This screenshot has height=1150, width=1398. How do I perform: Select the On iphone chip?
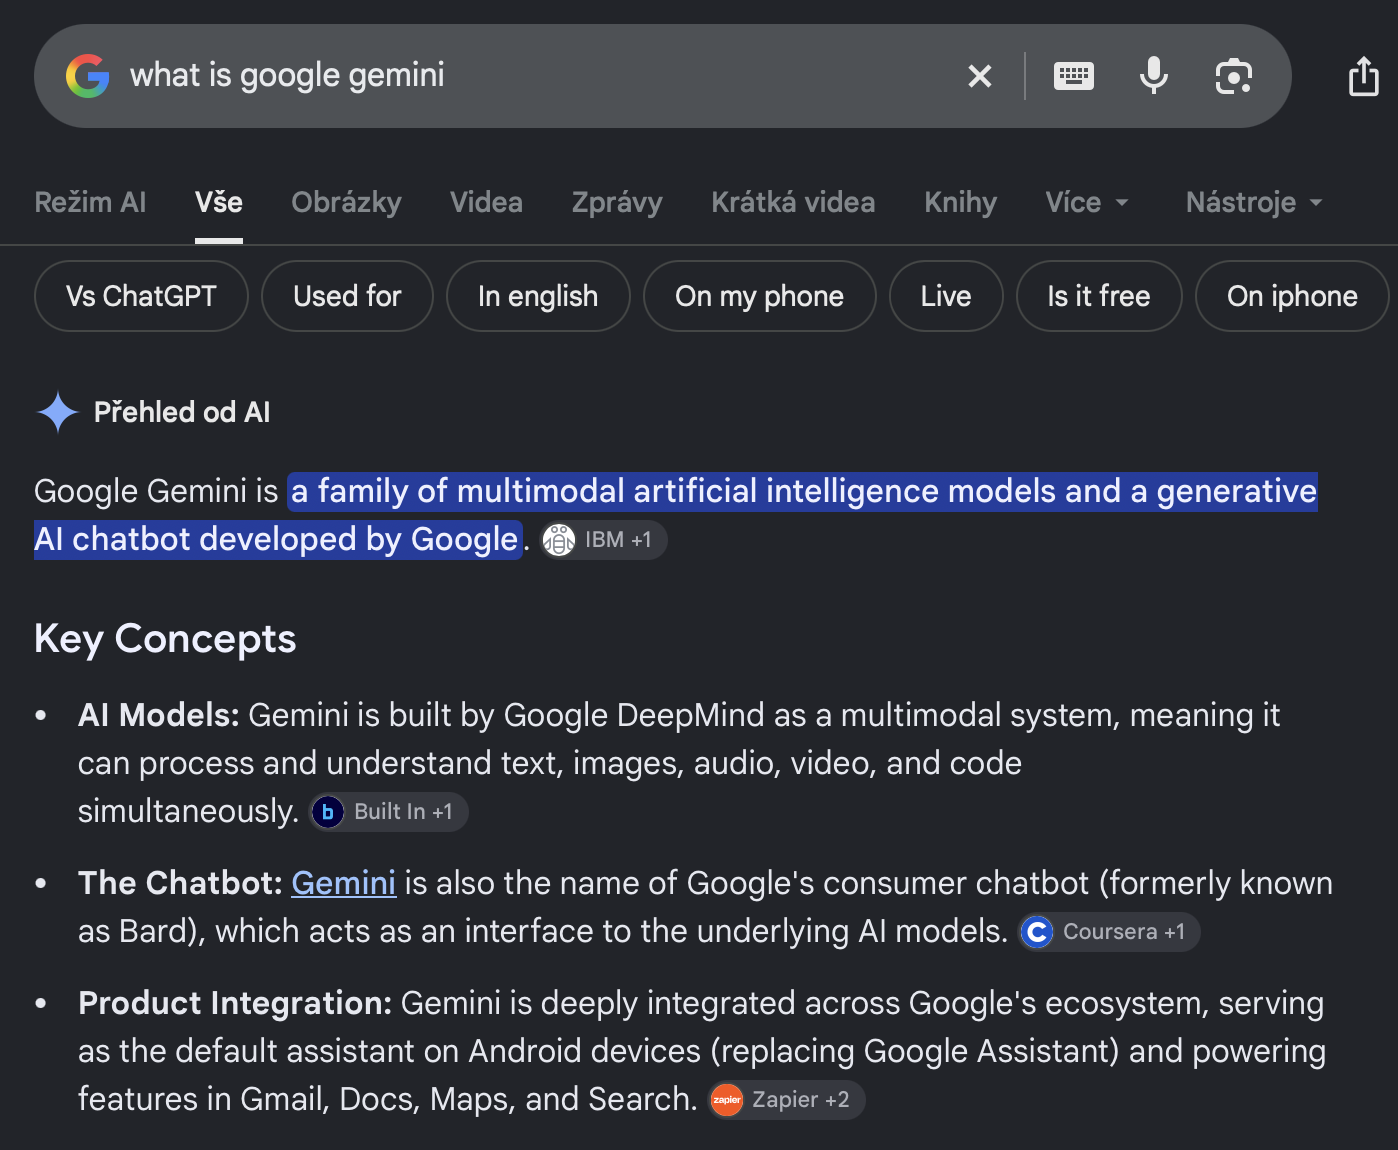[1292, 296]
